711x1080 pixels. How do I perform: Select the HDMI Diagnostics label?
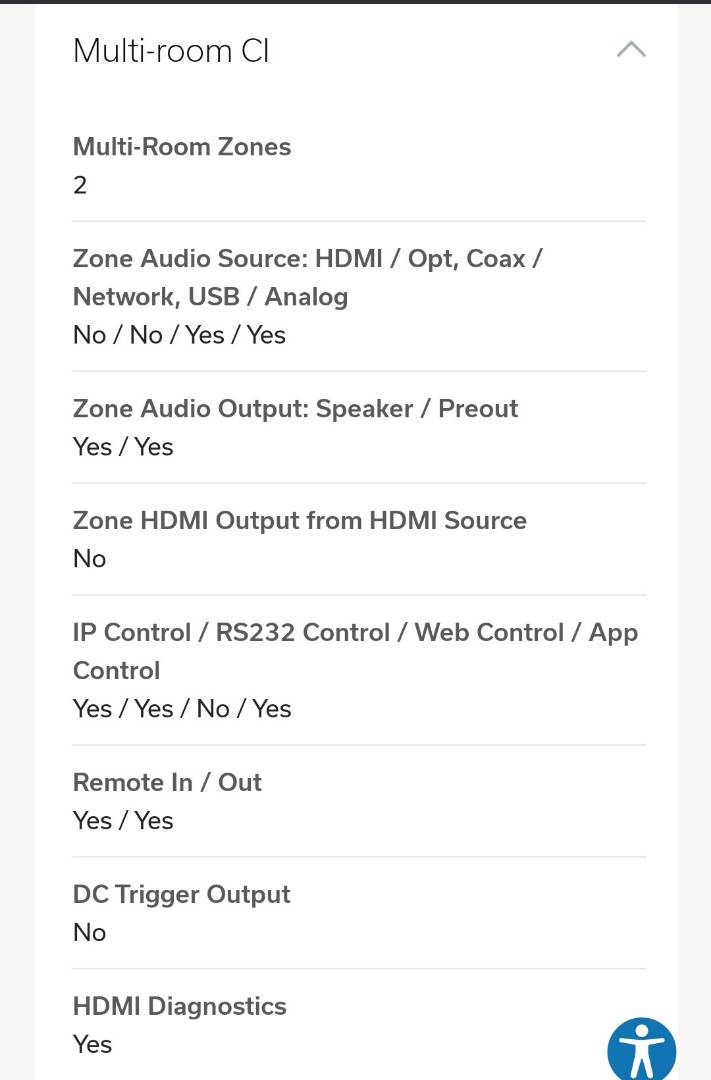point(179,1006)
